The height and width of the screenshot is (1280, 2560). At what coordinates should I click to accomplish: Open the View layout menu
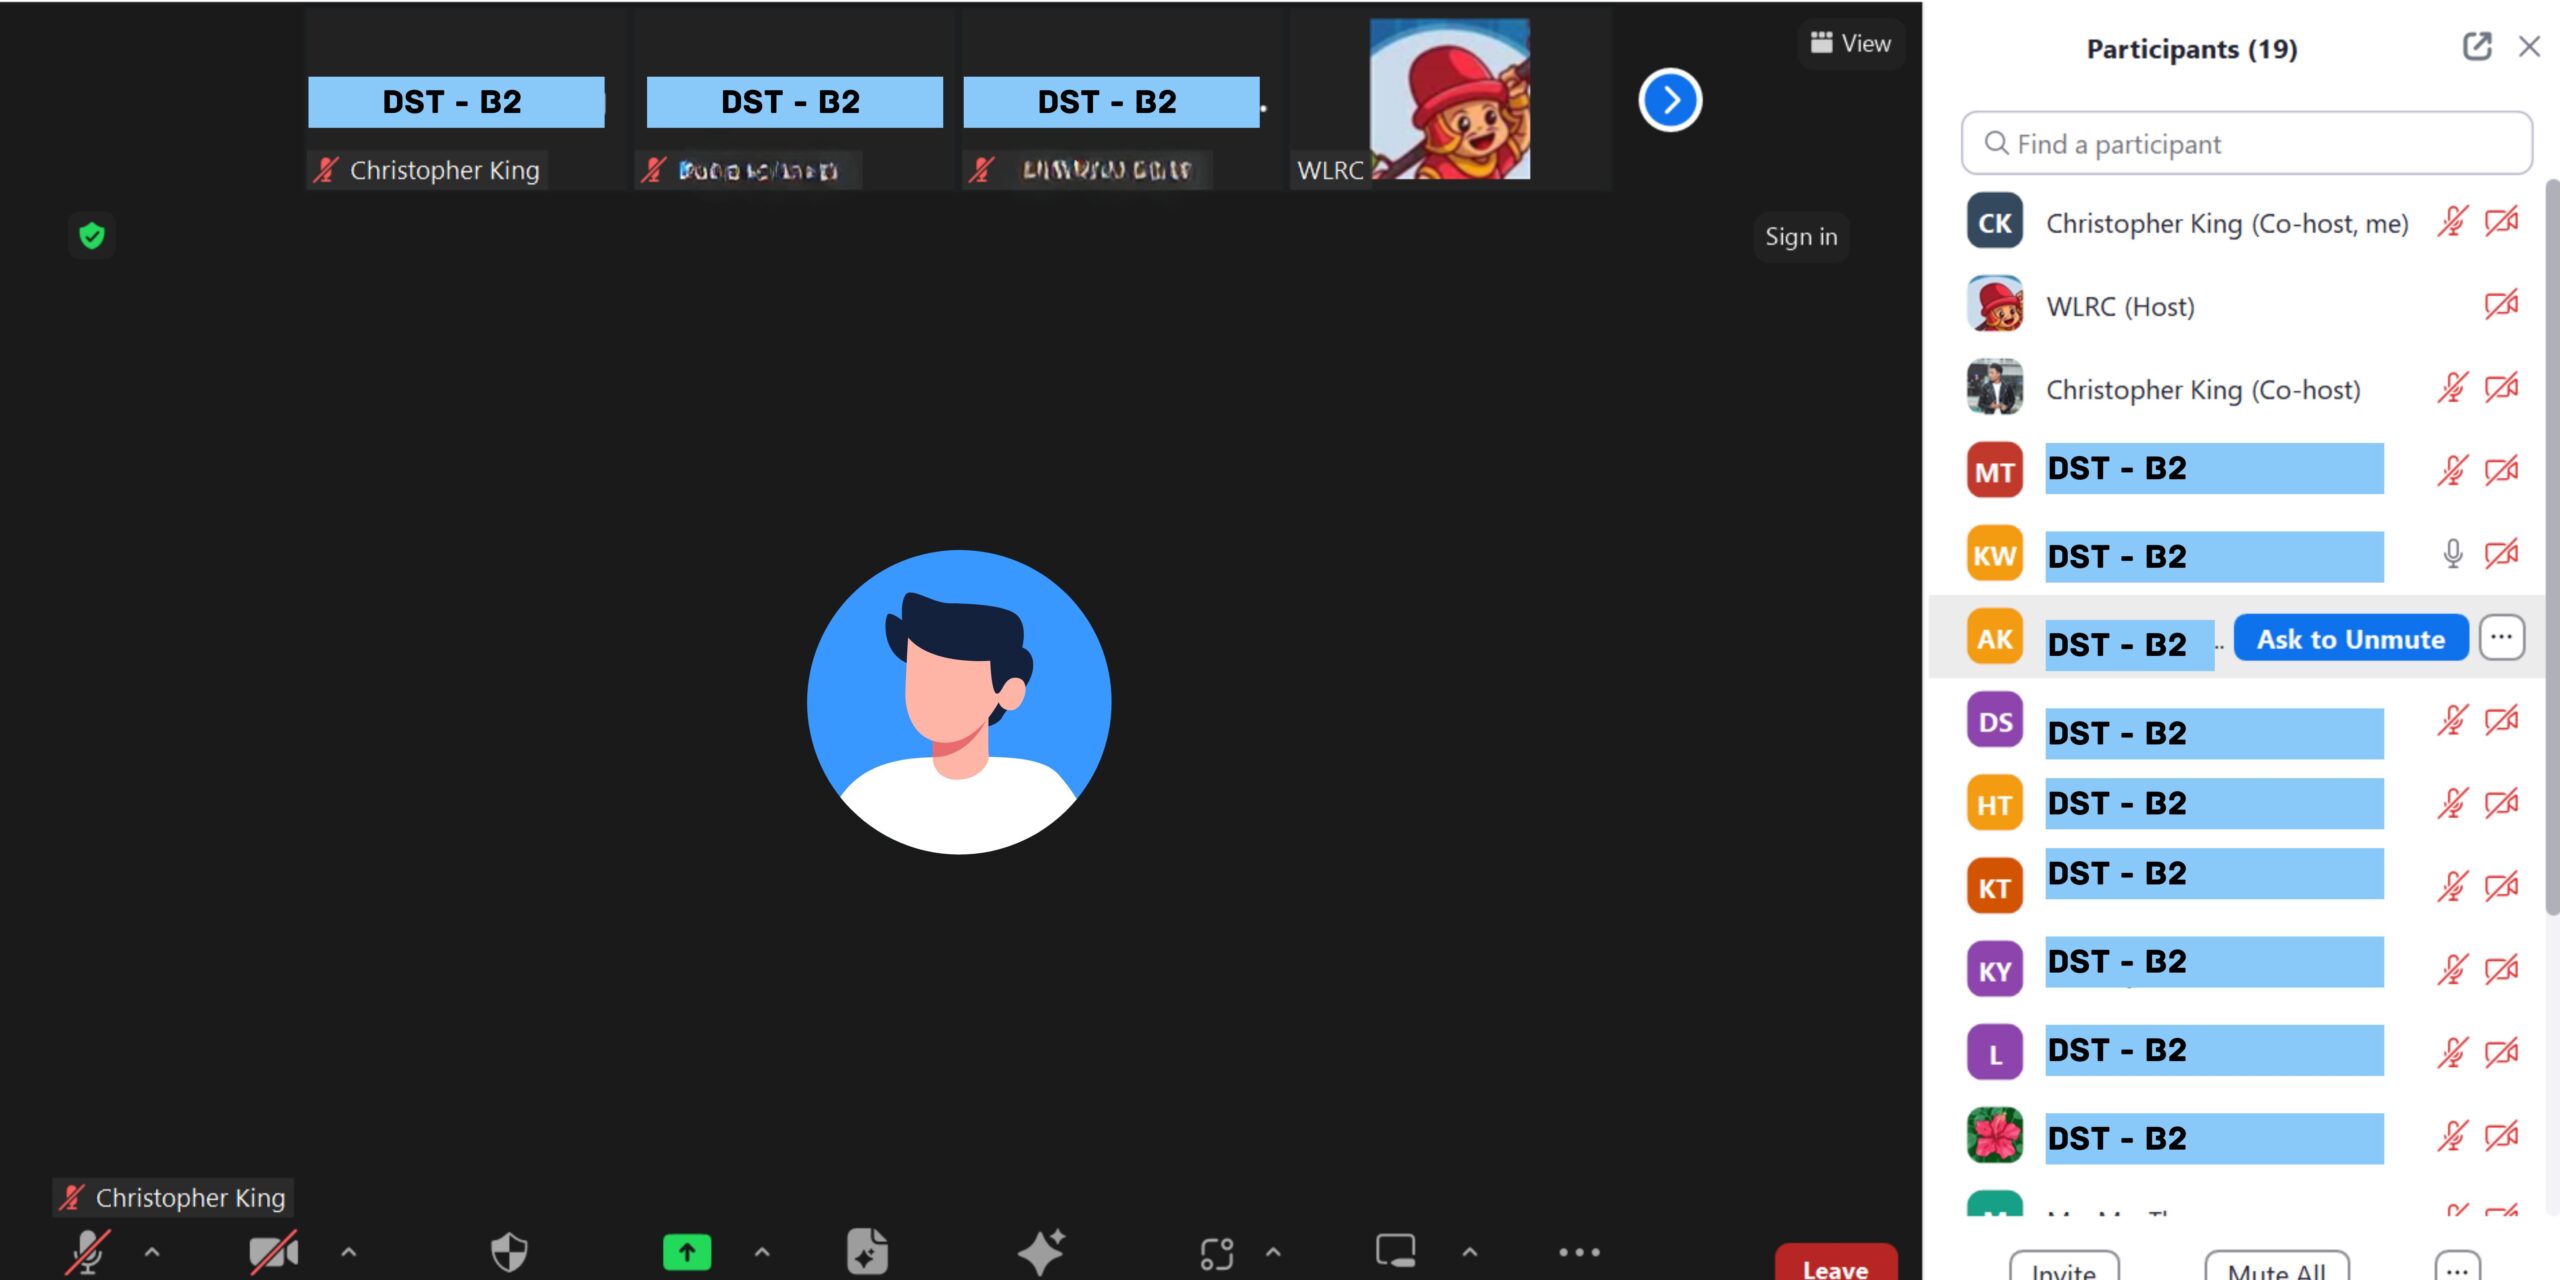[1851, 43]
